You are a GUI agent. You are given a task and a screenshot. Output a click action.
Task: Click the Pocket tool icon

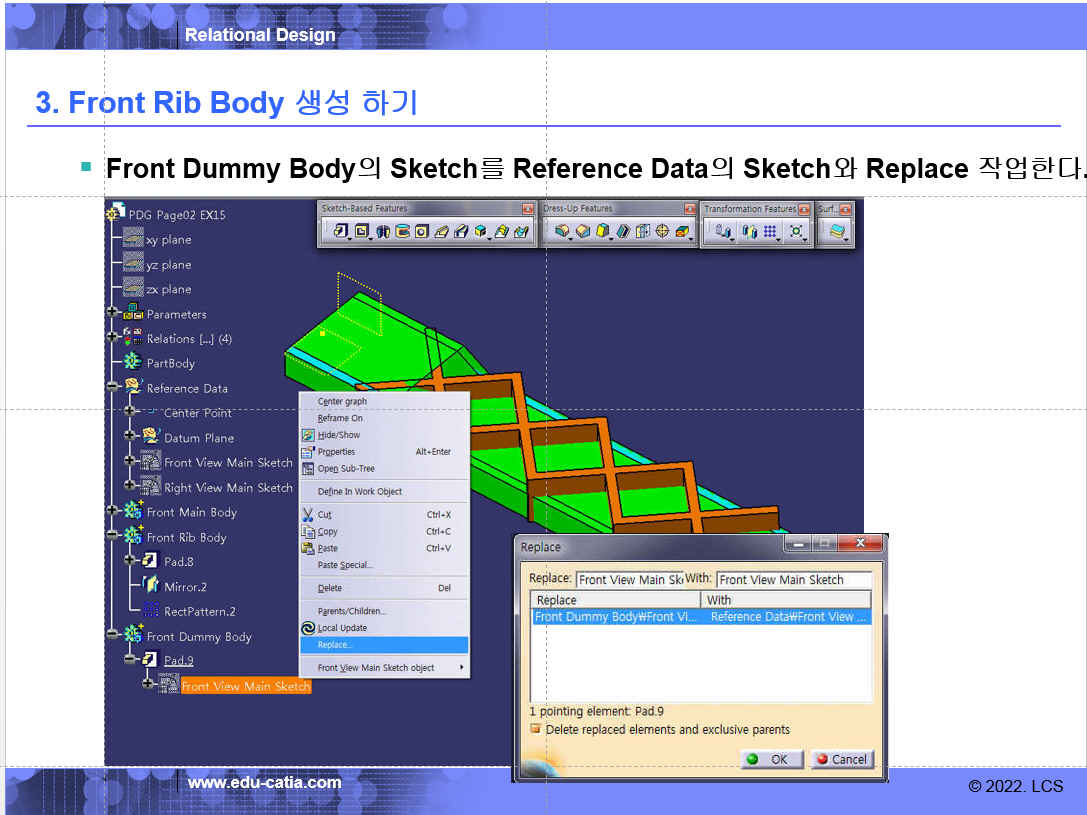coord(362,231)
